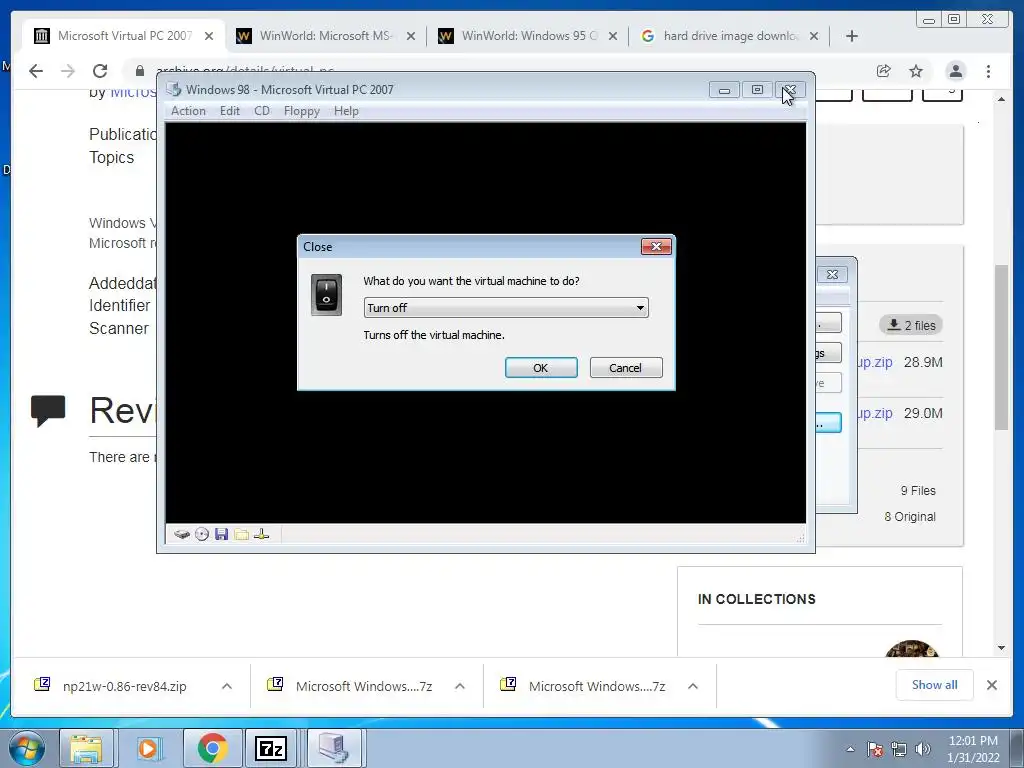Screen dimensions: 1024x768
Task: Expand options for the middle Microsoft Windows 7z download
Action: pyautogui.click(x=460, y=686)
